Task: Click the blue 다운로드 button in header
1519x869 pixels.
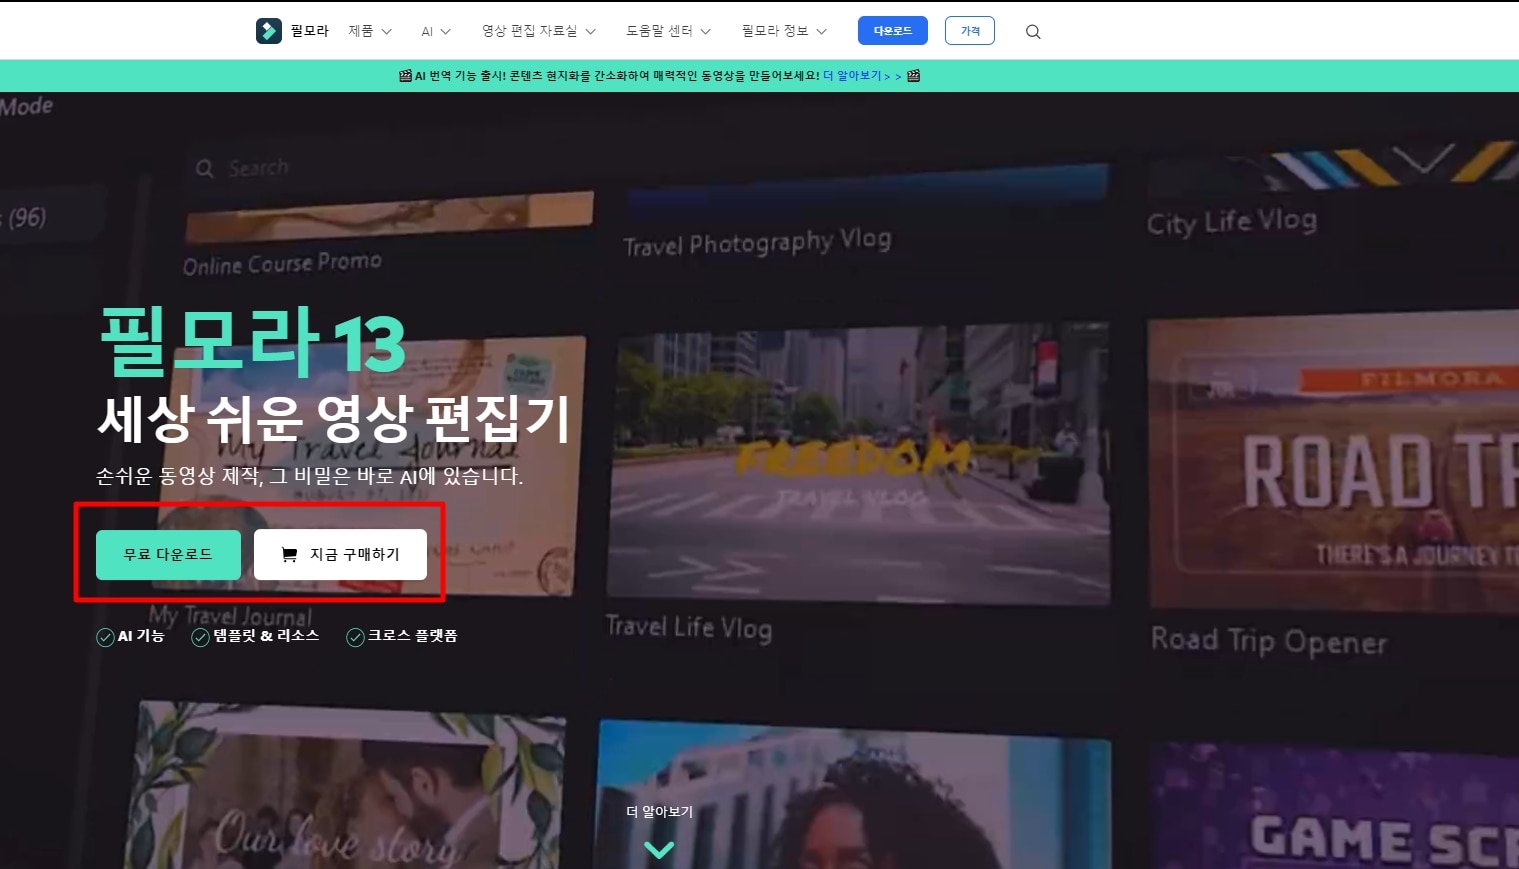Action: [x=893, y=31]
